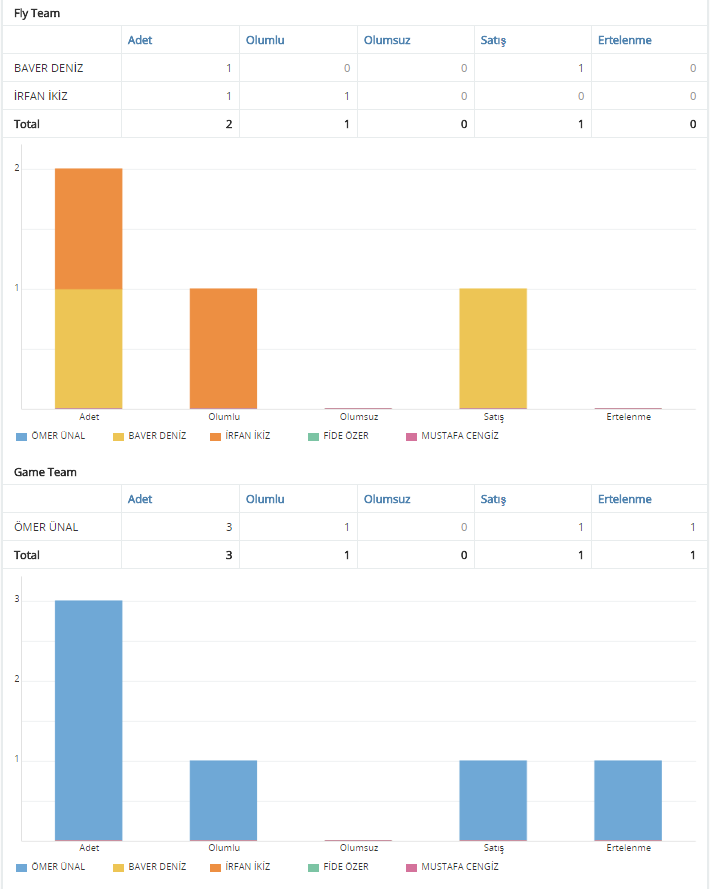Image resolution: width=710 pixels, height=889 pixels.
Task: Sort Fly Team table by Olumsuz header
Action: pyautogui.click(x=387, y=40)
